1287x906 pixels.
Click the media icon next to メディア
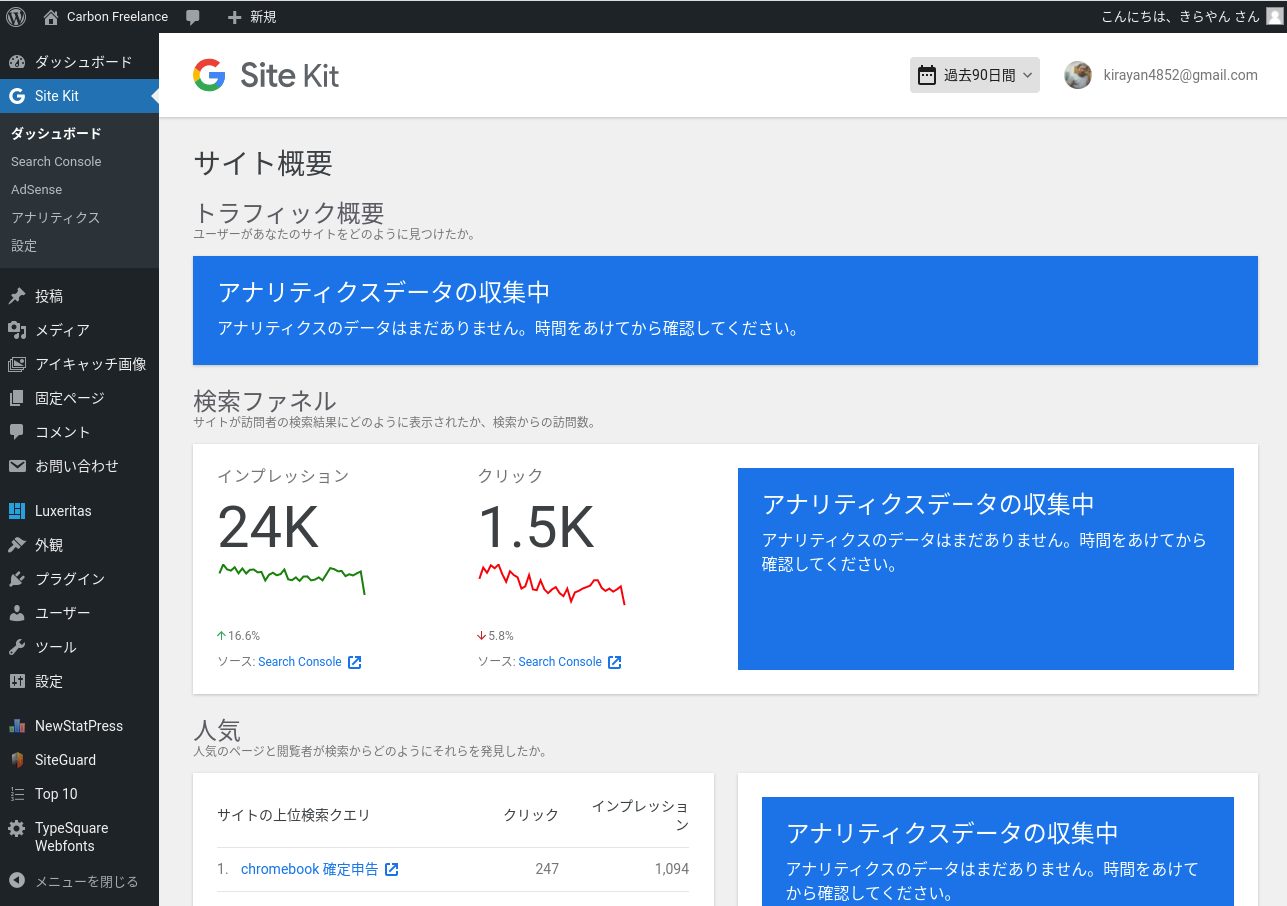coord(16,330)
